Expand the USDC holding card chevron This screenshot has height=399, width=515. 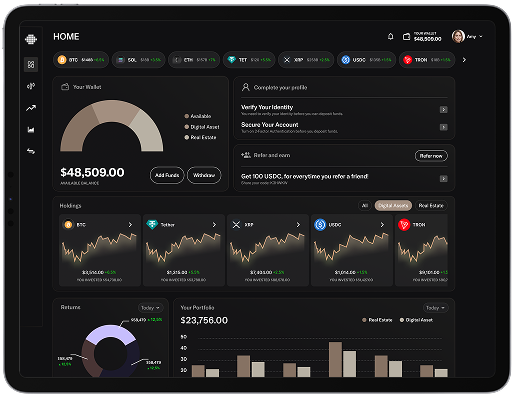pos(382,225)
